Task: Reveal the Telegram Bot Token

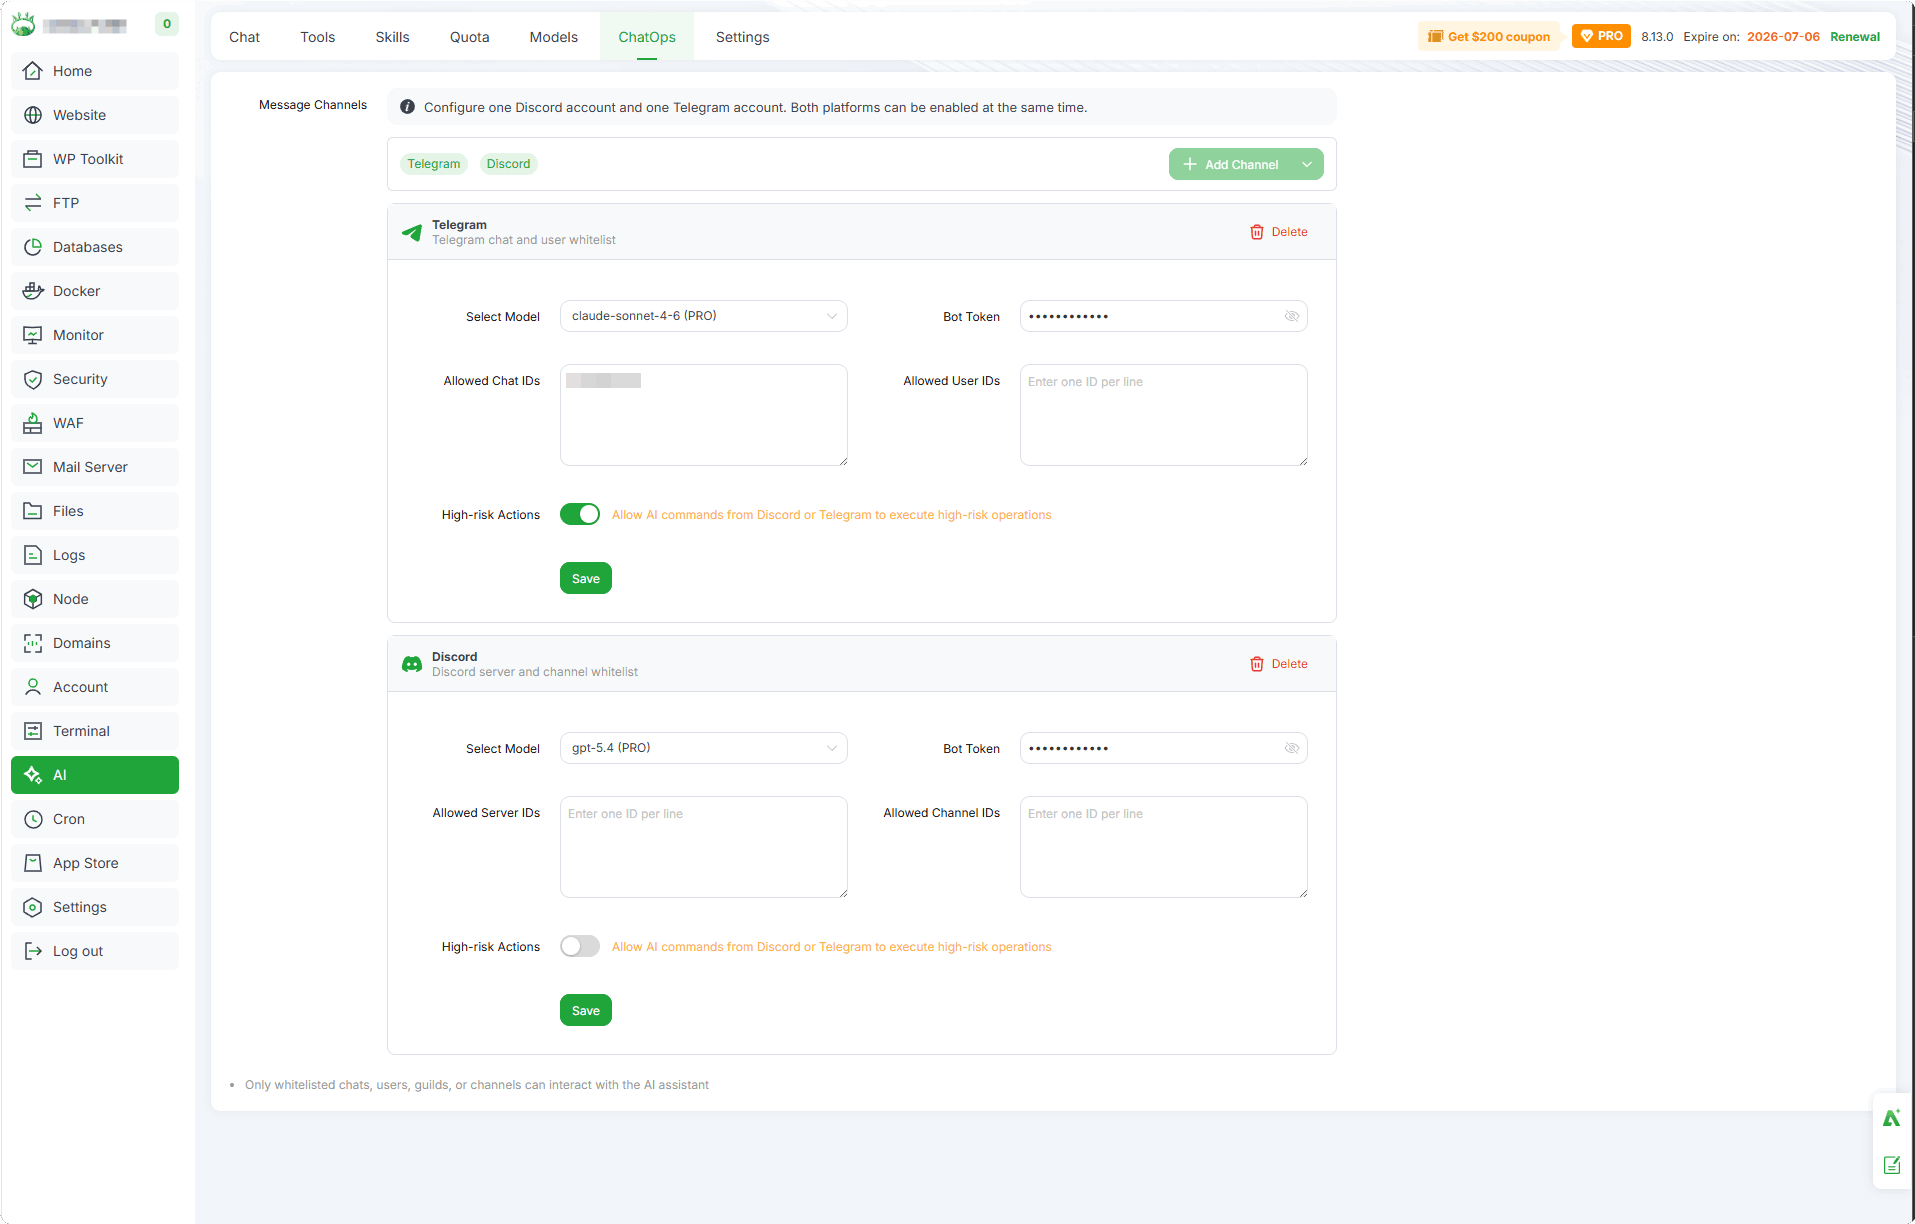Action: click(x=1292, y=316)
